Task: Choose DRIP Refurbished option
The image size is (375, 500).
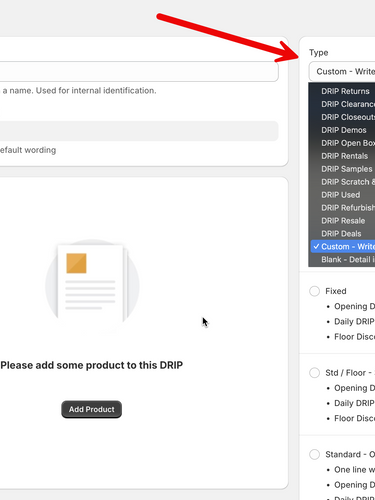Action: [342, 208]
